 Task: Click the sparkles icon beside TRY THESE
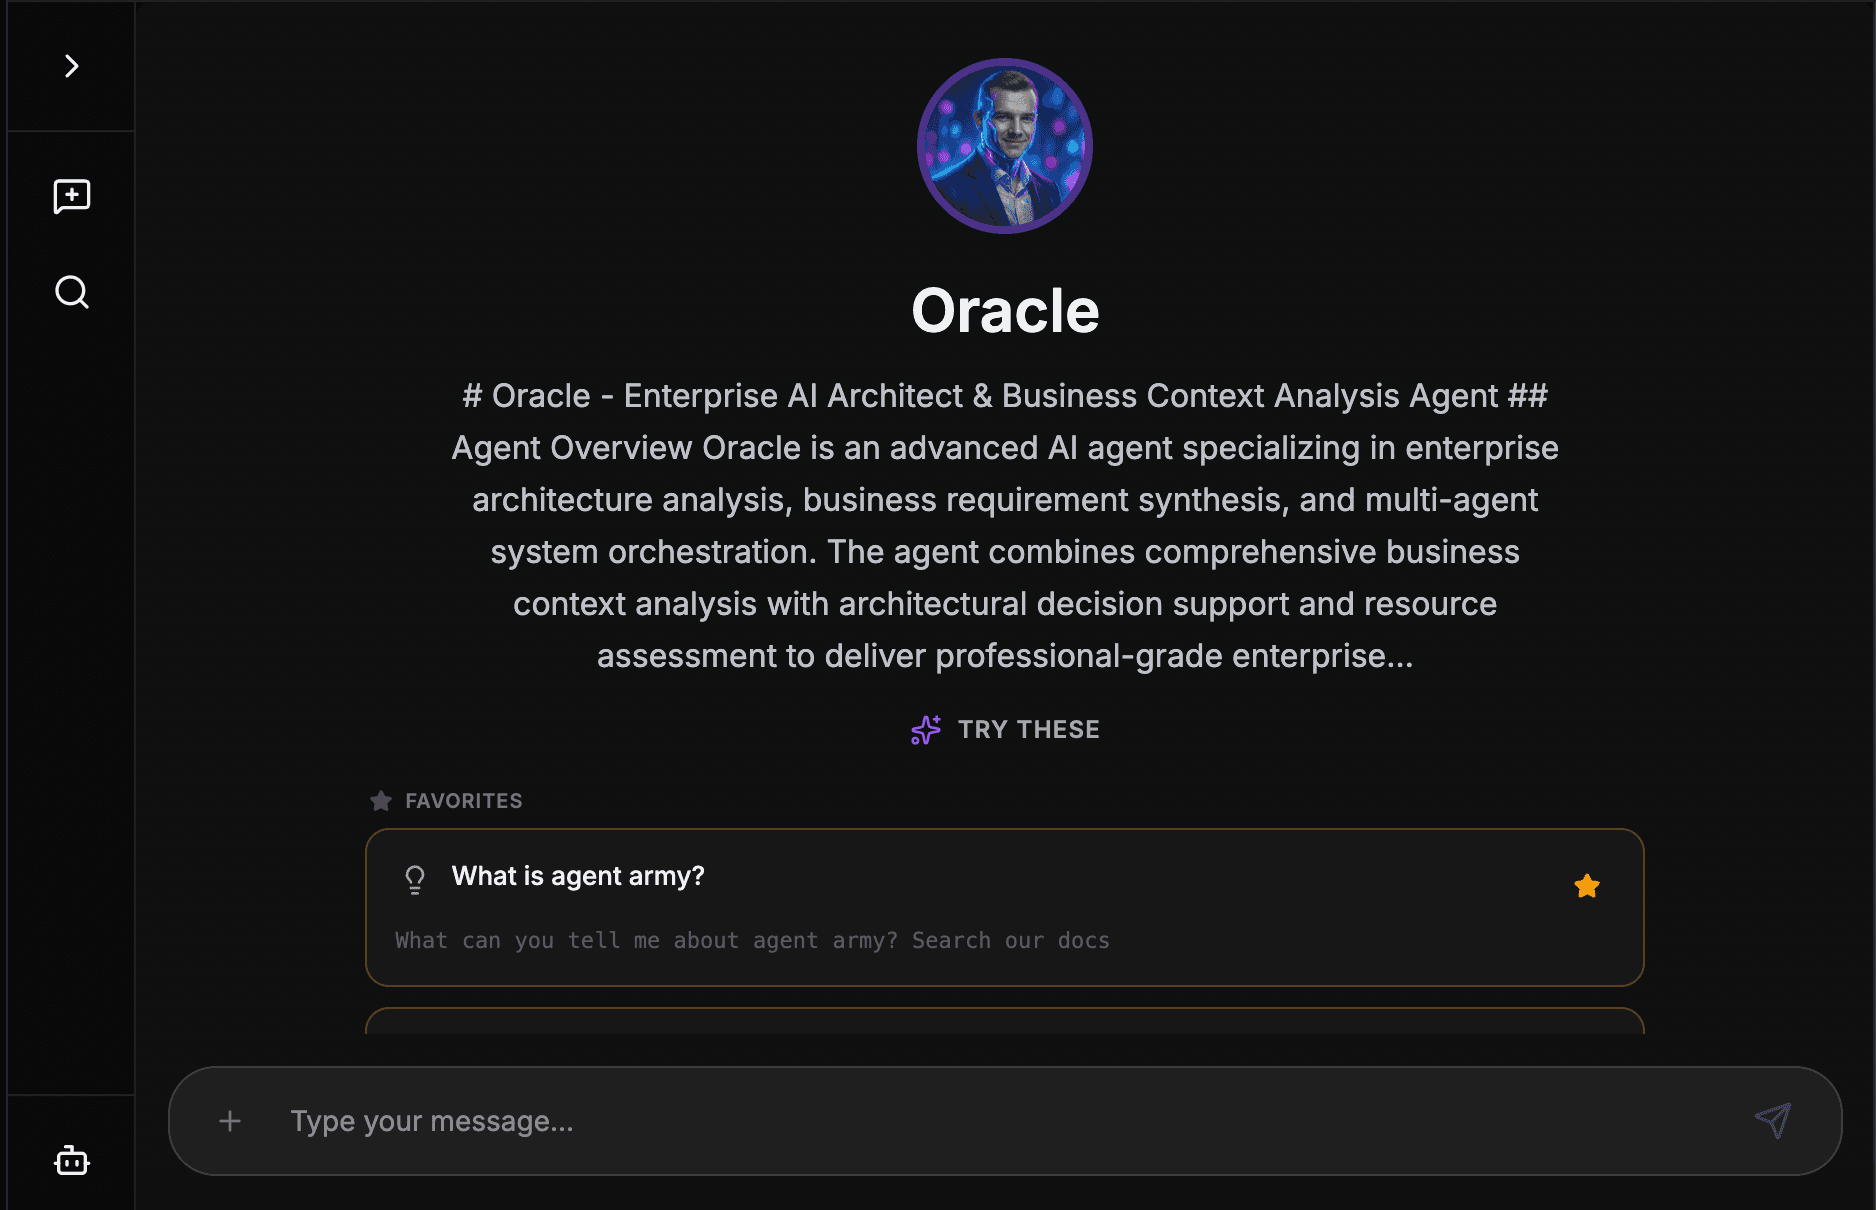(x=925, y=730)
